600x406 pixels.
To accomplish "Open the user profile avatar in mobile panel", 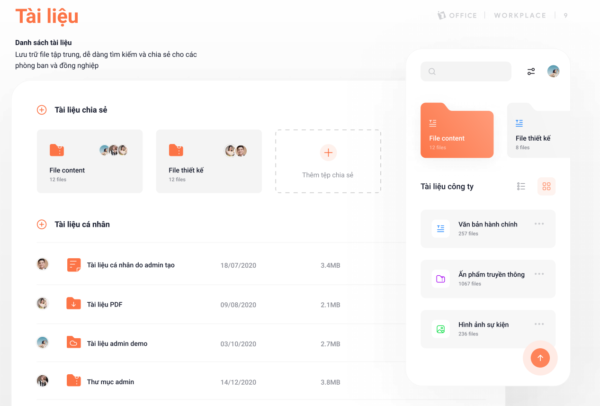I will pyautogui.click(x=553, y=71).
